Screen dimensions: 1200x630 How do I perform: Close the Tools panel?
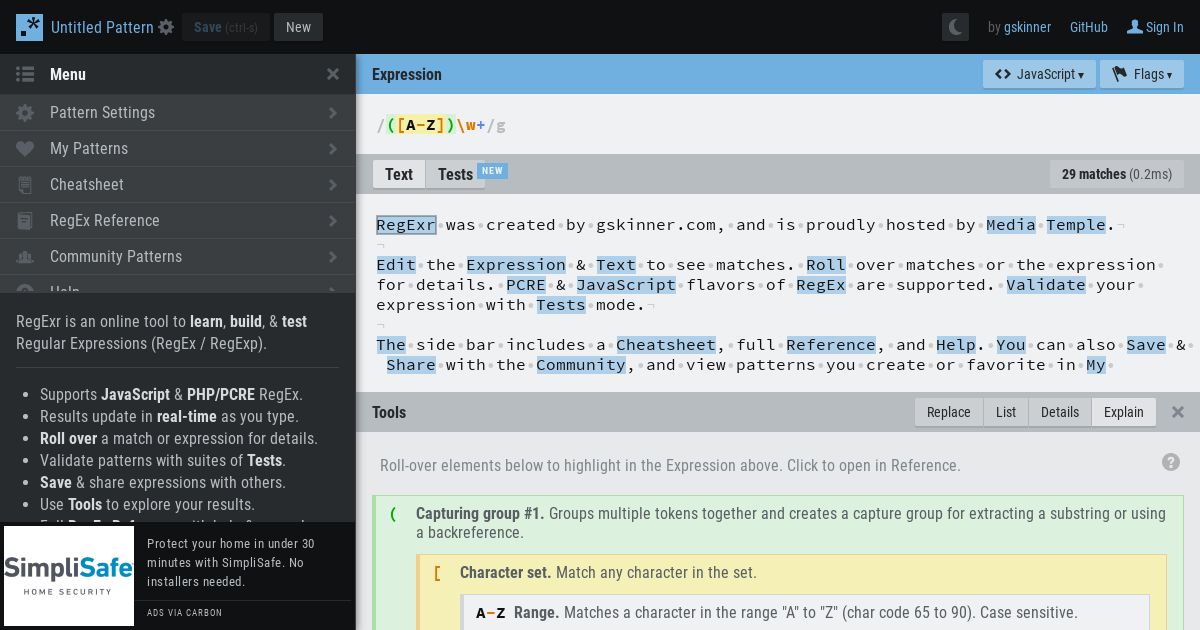coord(1178,412)
